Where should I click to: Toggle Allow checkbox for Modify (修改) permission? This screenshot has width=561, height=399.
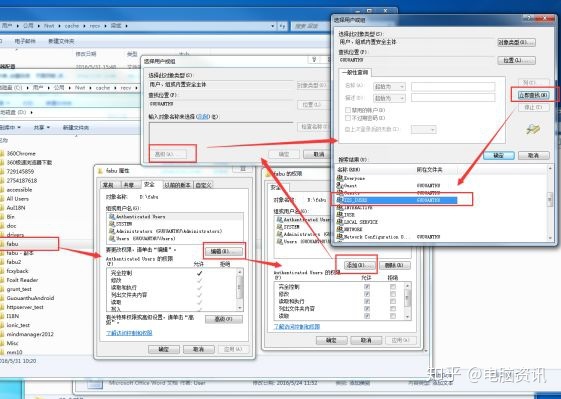367,294
